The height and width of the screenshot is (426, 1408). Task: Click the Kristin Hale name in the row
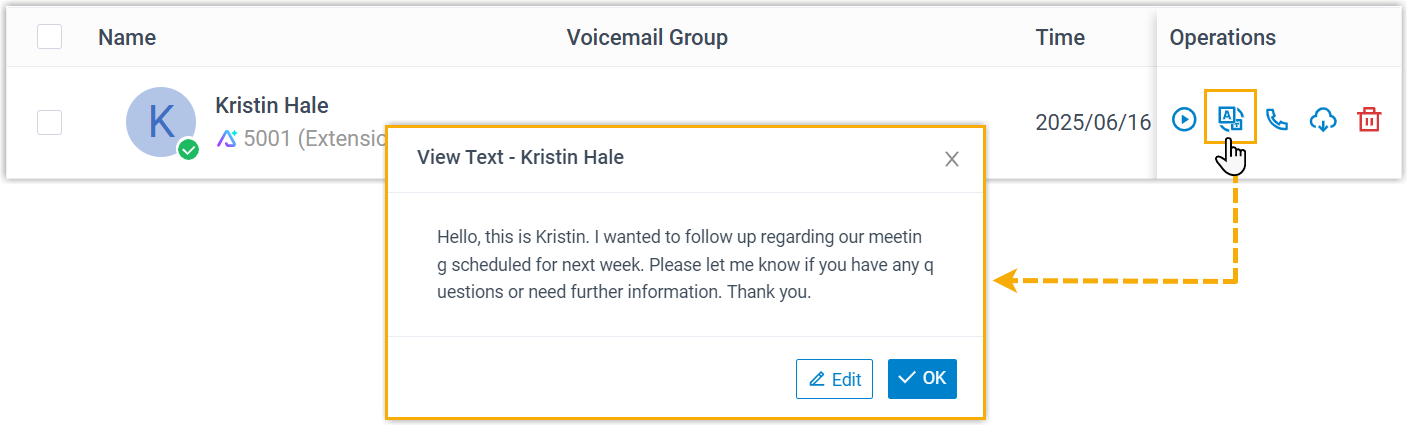pyautogui.click(x=272, y=105)
